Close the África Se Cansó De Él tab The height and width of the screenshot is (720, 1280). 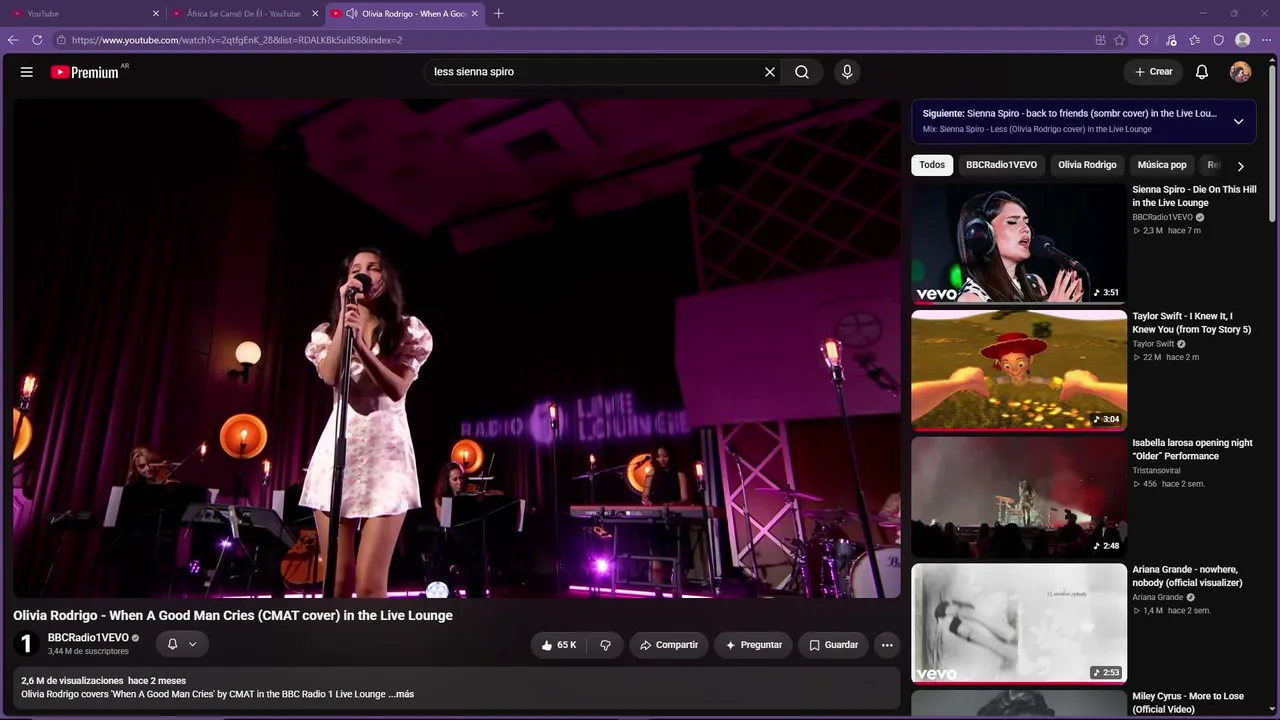coord(315,14)
